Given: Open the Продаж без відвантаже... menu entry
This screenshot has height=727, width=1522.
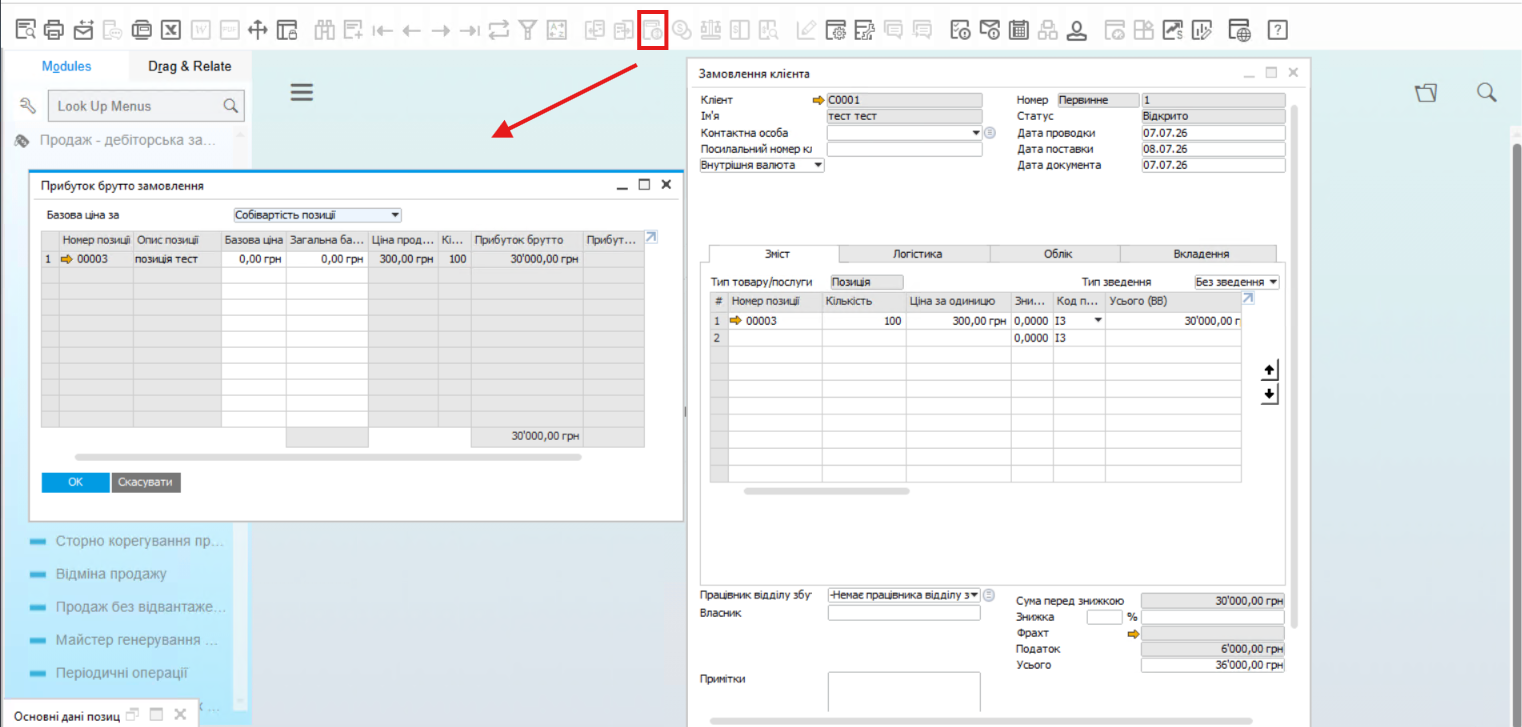Looking at the screenshot, I should (141, 607).
